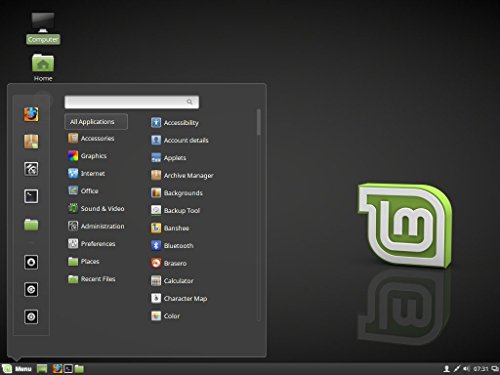Launch Calculator

coord(172,281)
